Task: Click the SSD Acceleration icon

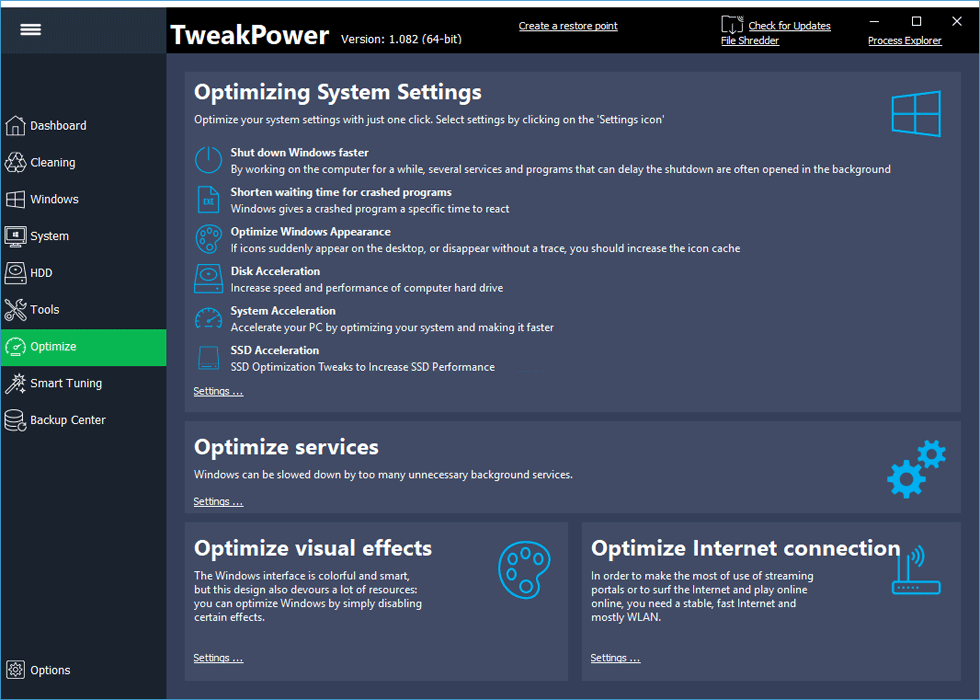Action: pyautogui.click(x=208, y=358)
